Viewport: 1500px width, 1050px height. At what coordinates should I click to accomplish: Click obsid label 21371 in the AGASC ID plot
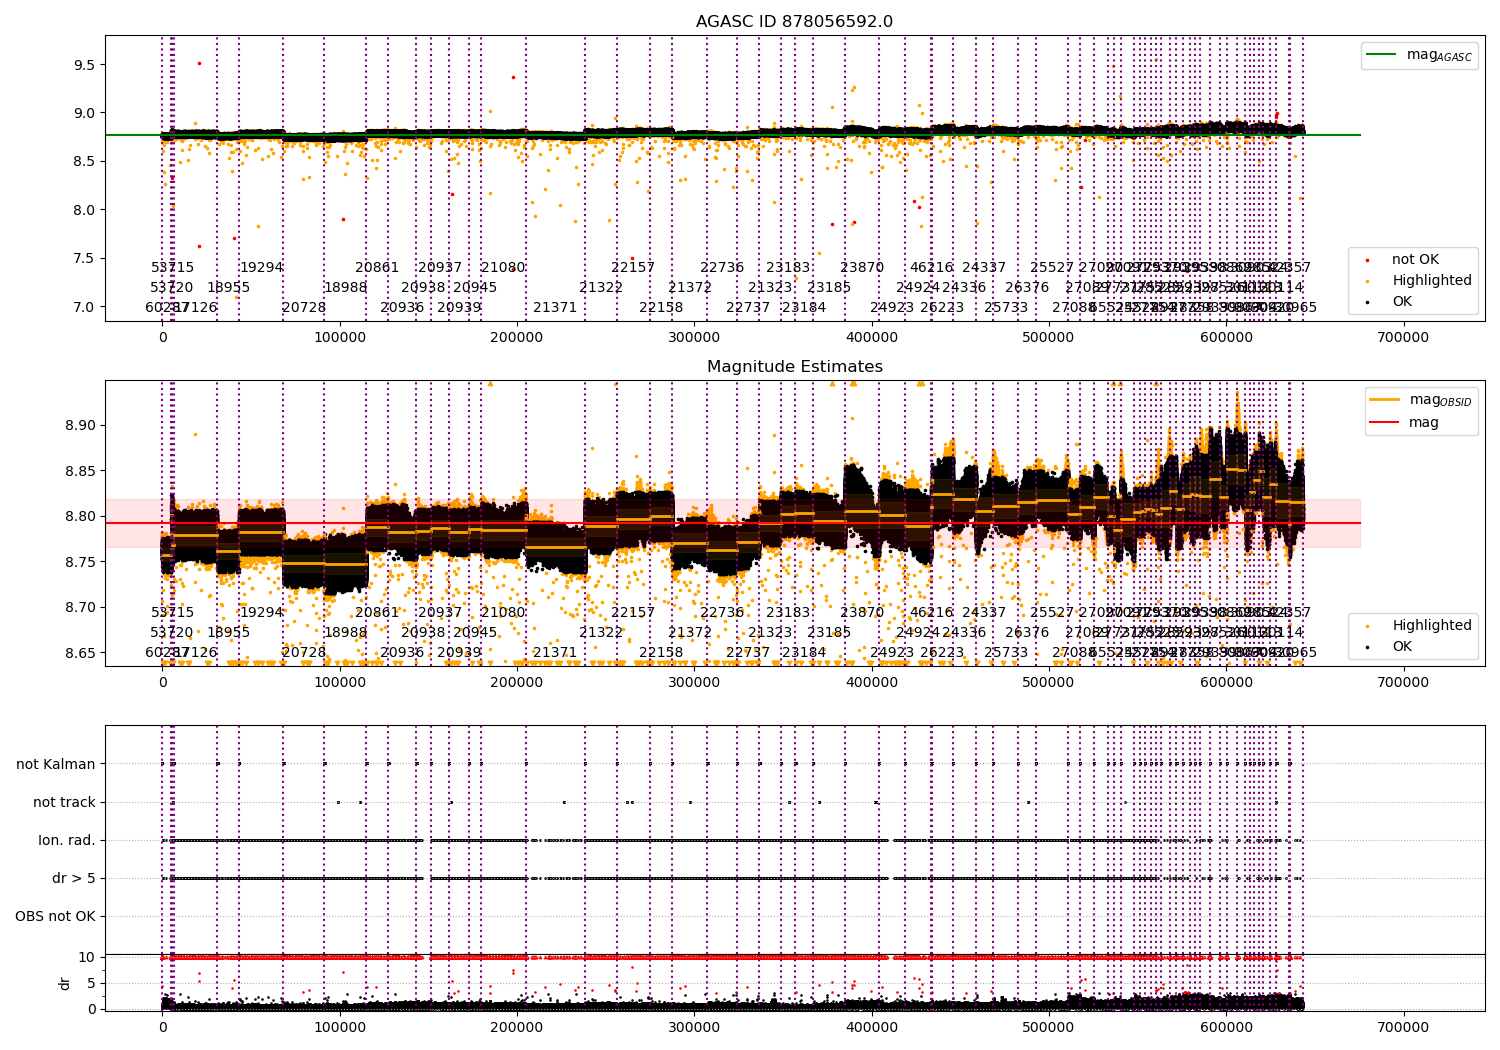(x=555, y=308)
